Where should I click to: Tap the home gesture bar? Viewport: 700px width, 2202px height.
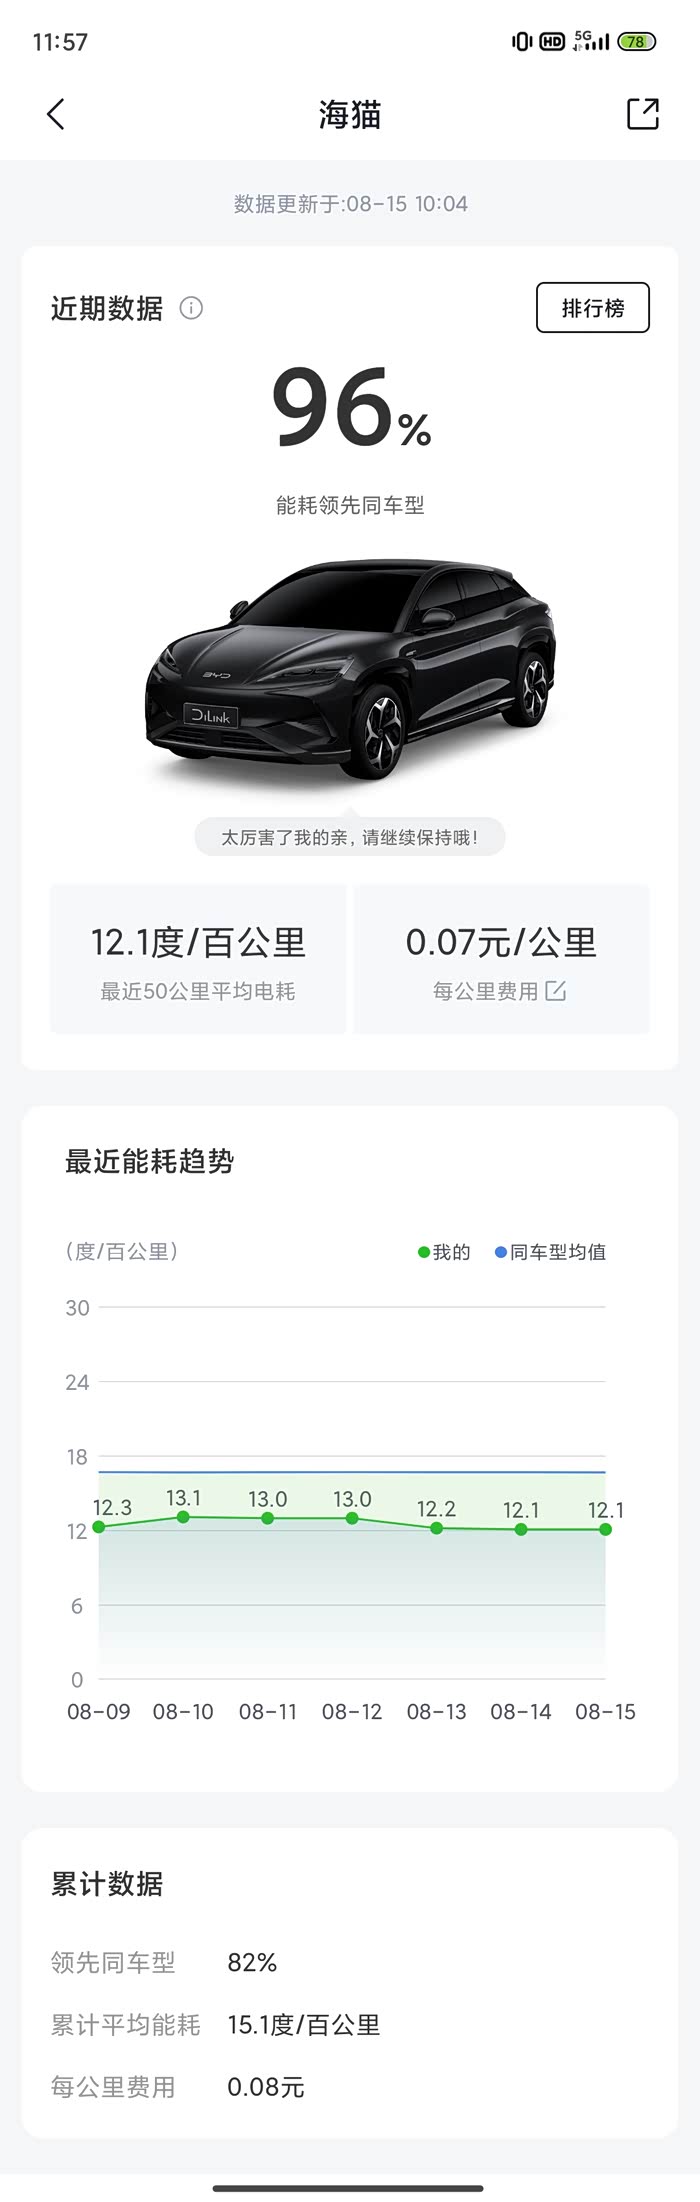point(349,2188)
